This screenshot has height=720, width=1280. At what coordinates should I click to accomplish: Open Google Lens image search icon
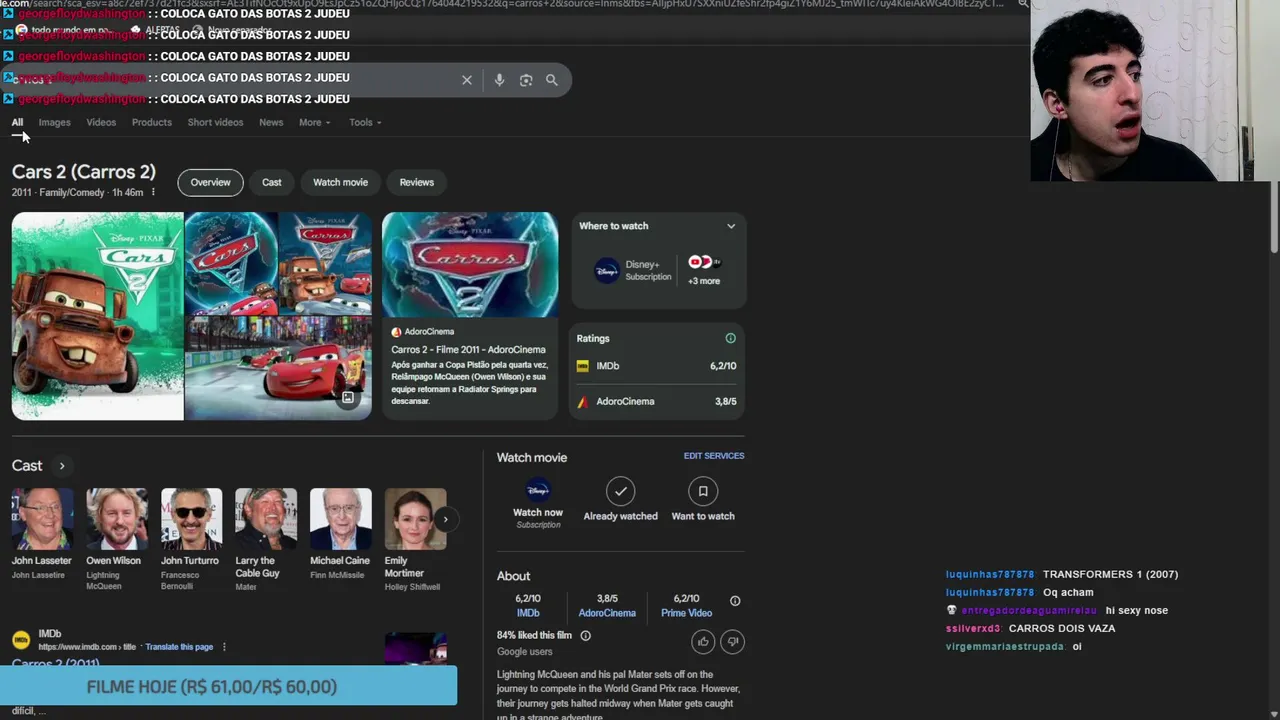tap(526, 80)
